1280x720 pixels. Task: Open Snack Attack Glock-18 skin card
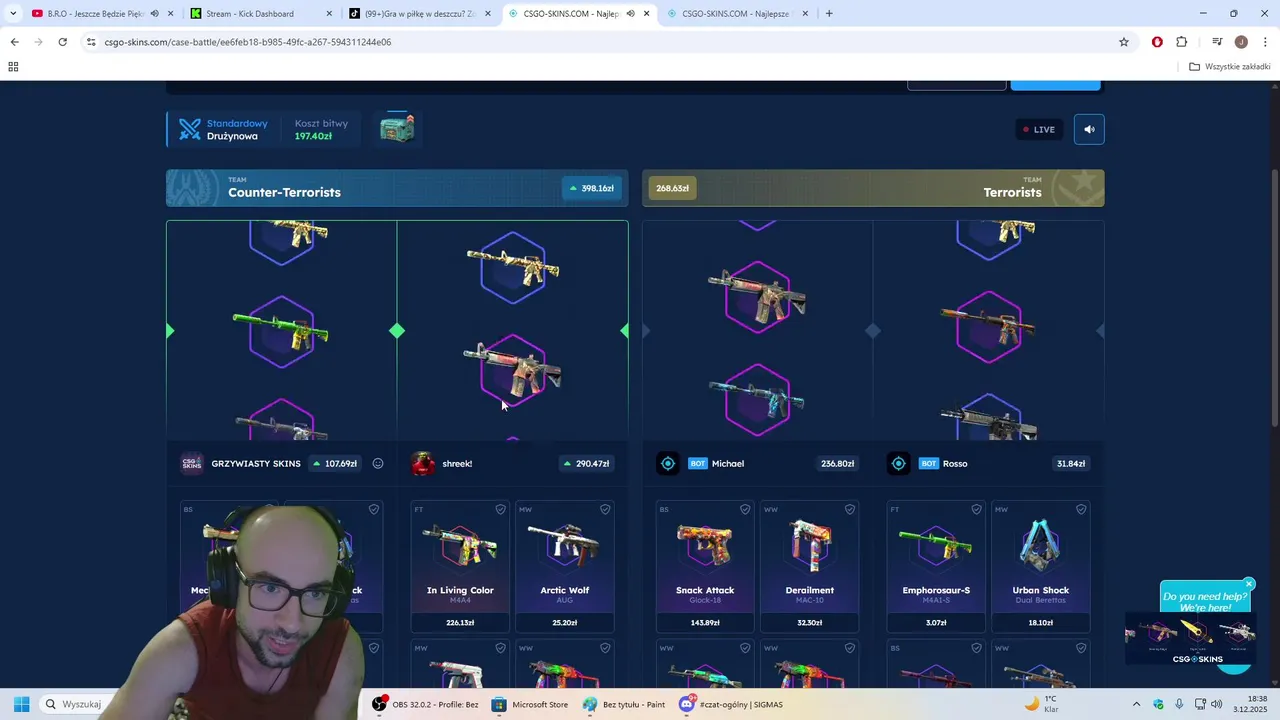(x=705, y=567)
